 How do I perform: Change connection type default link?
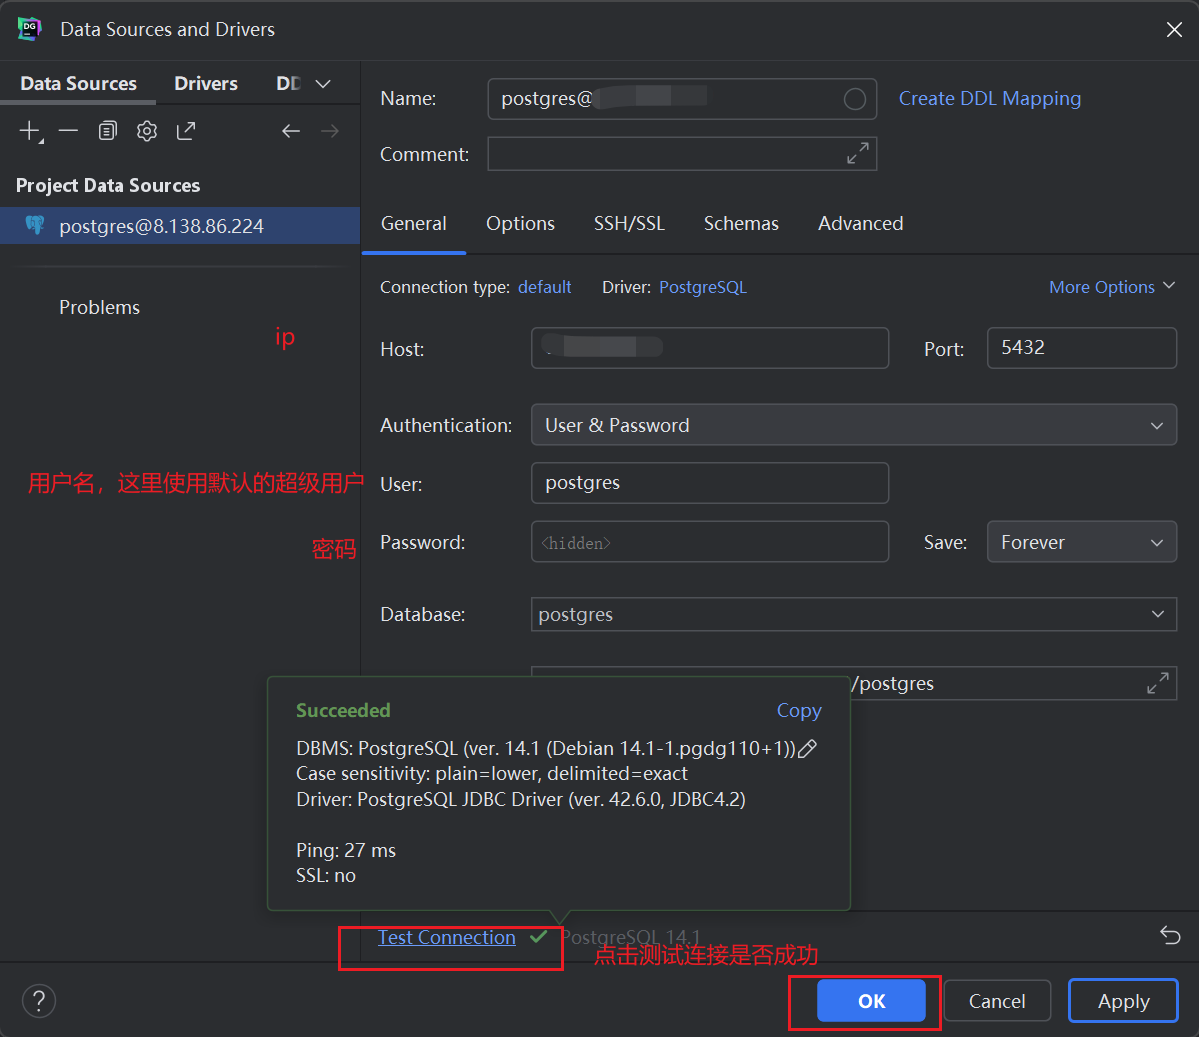(x=544, y=287)
